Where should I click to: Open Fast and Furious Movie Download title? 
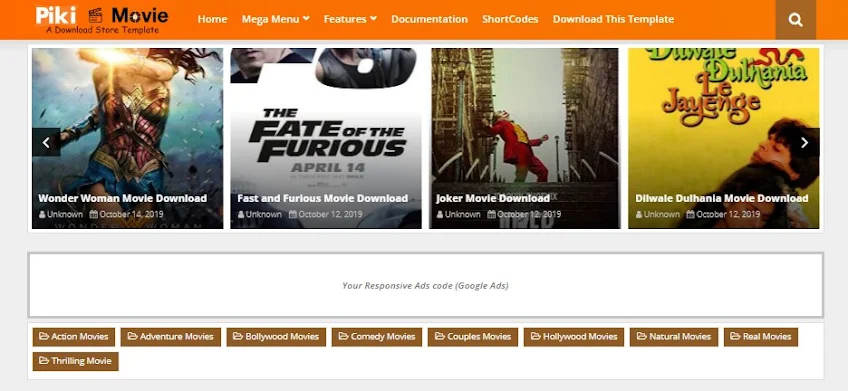pos(322,198)
